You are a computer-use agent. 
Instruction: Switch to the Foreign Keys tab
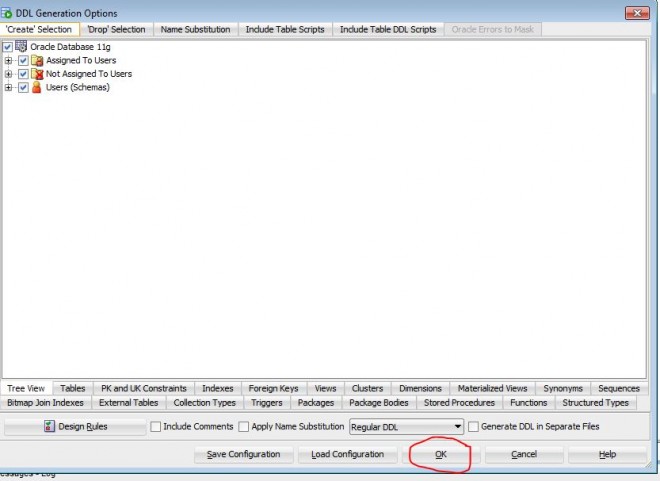[273, 388]
